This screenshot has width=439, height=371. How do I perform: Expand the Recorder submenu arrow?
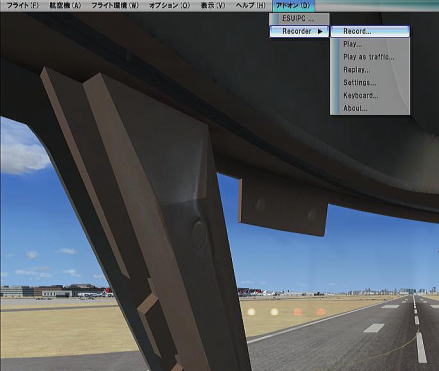click(x=320, y=31)
